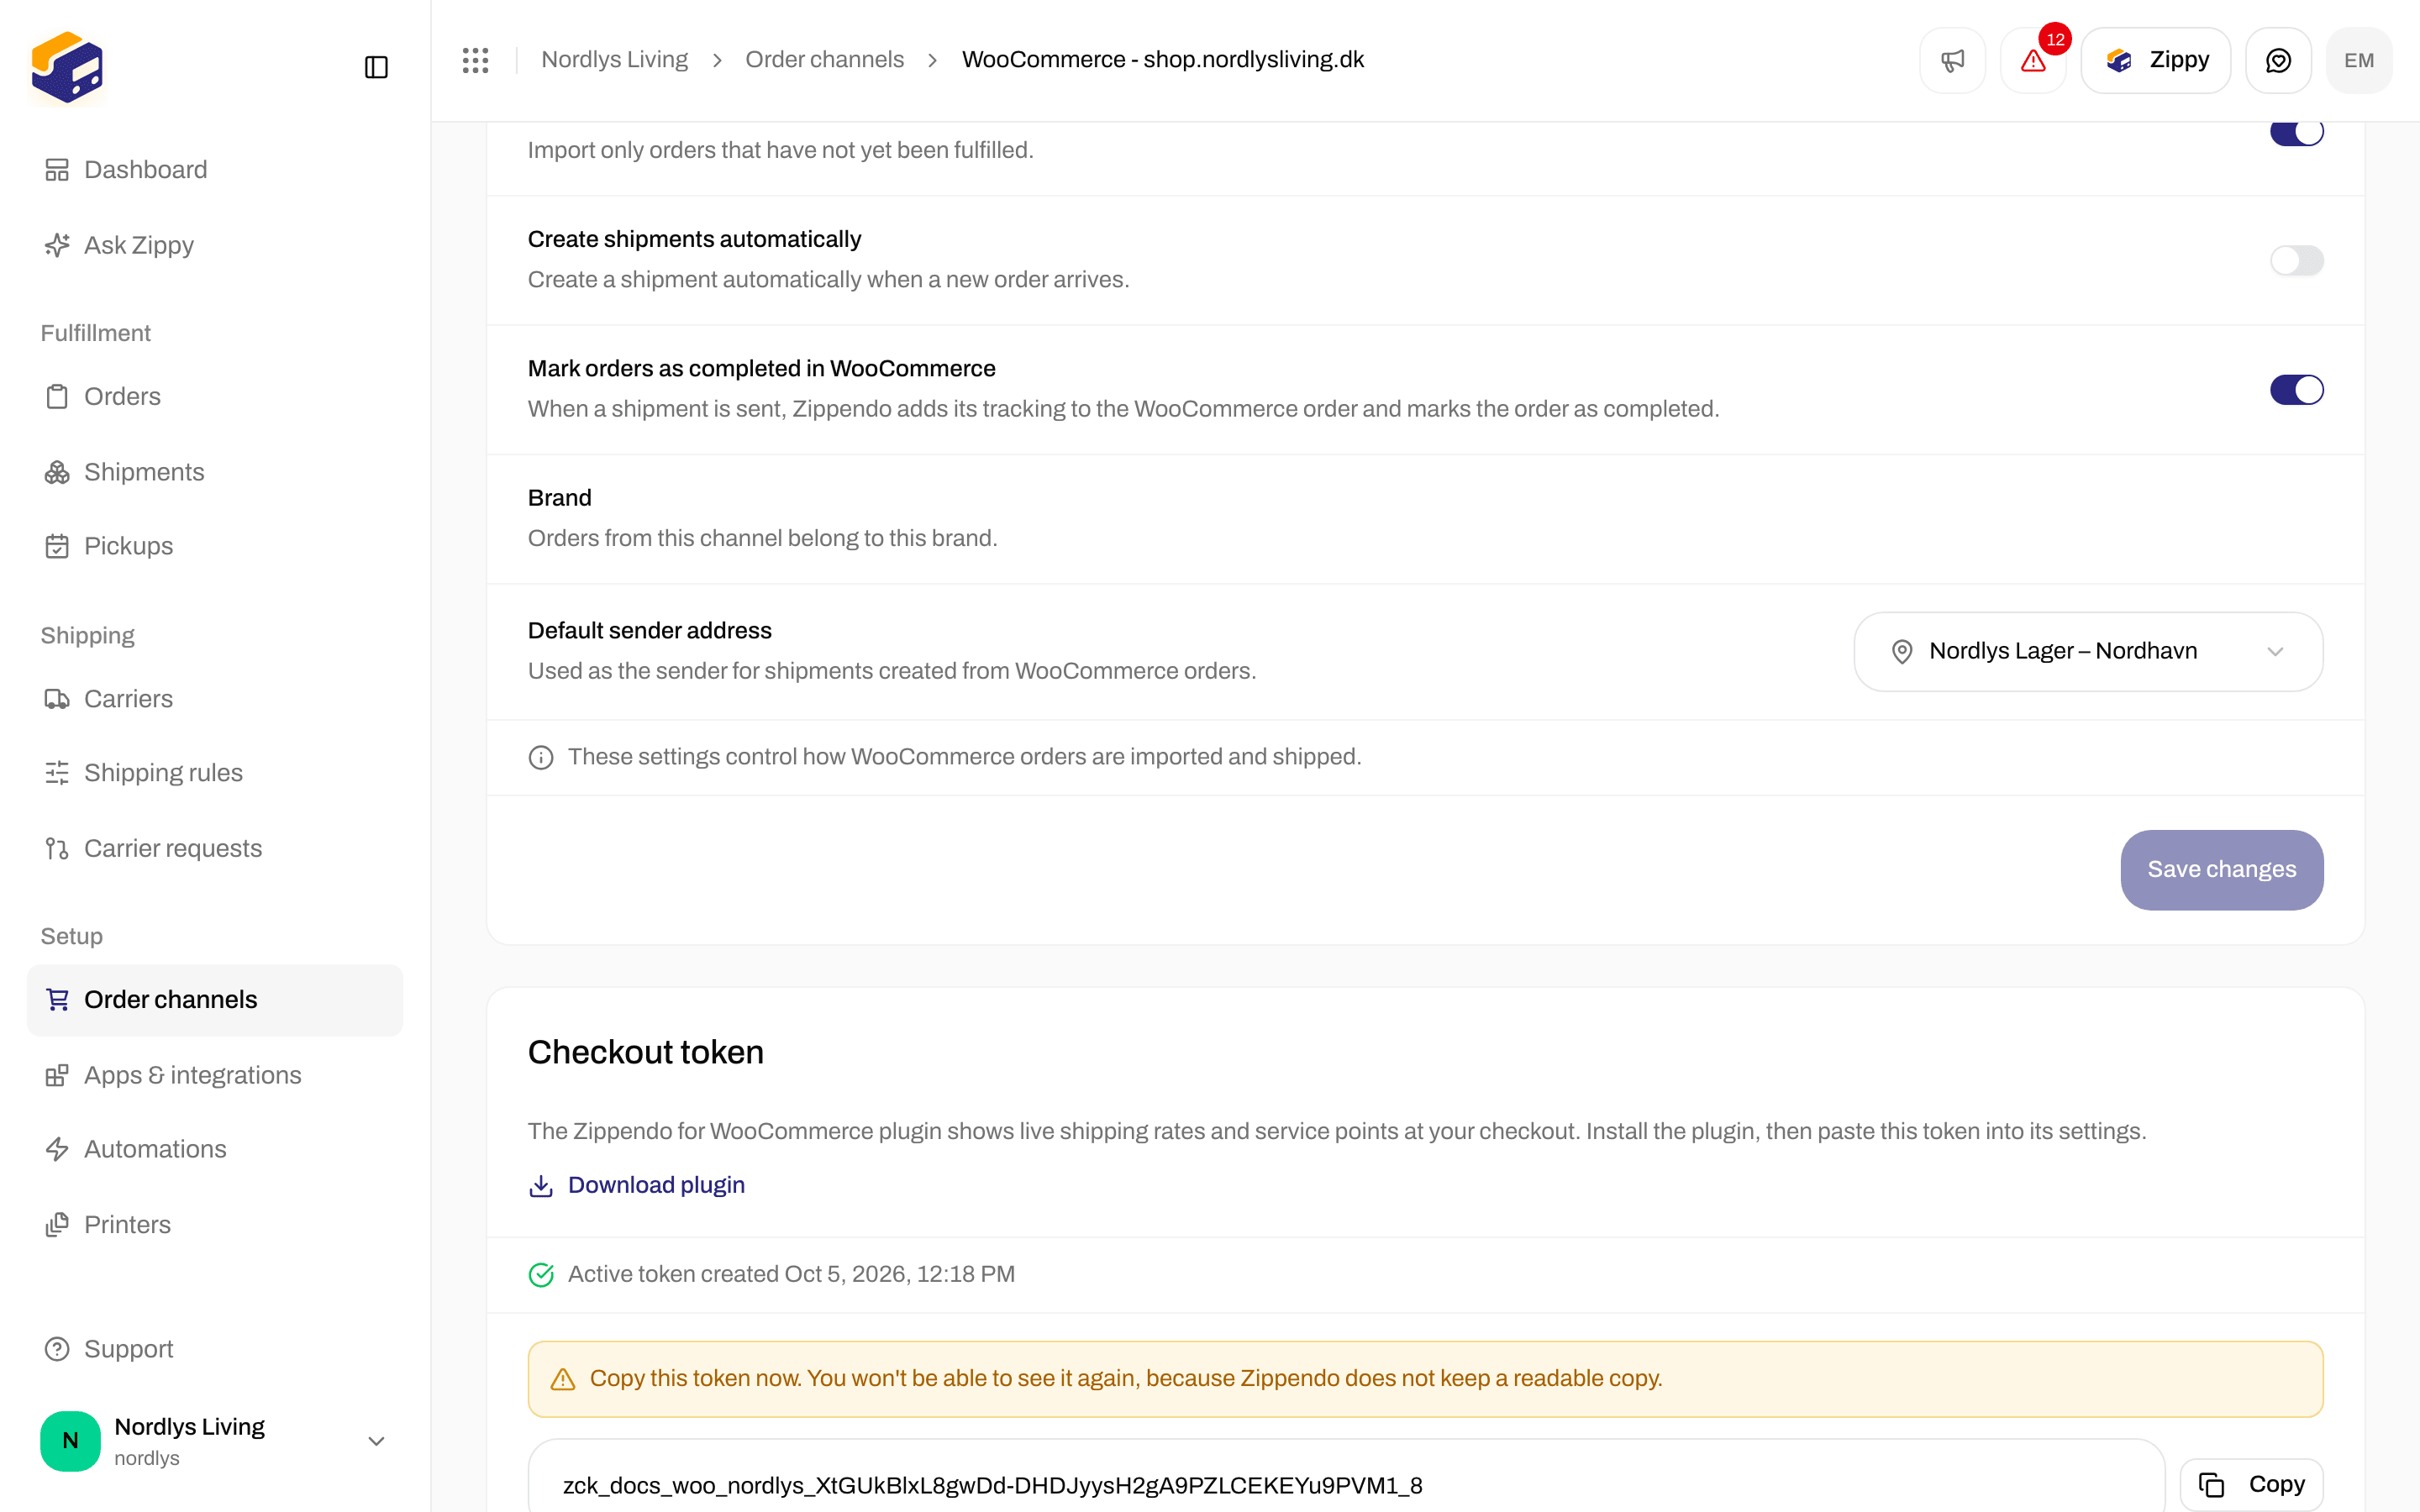The width and height of the screenshot is (2420, 1512).
Task: Open Support in sidebar
Action: click(x=215, y=1349)
